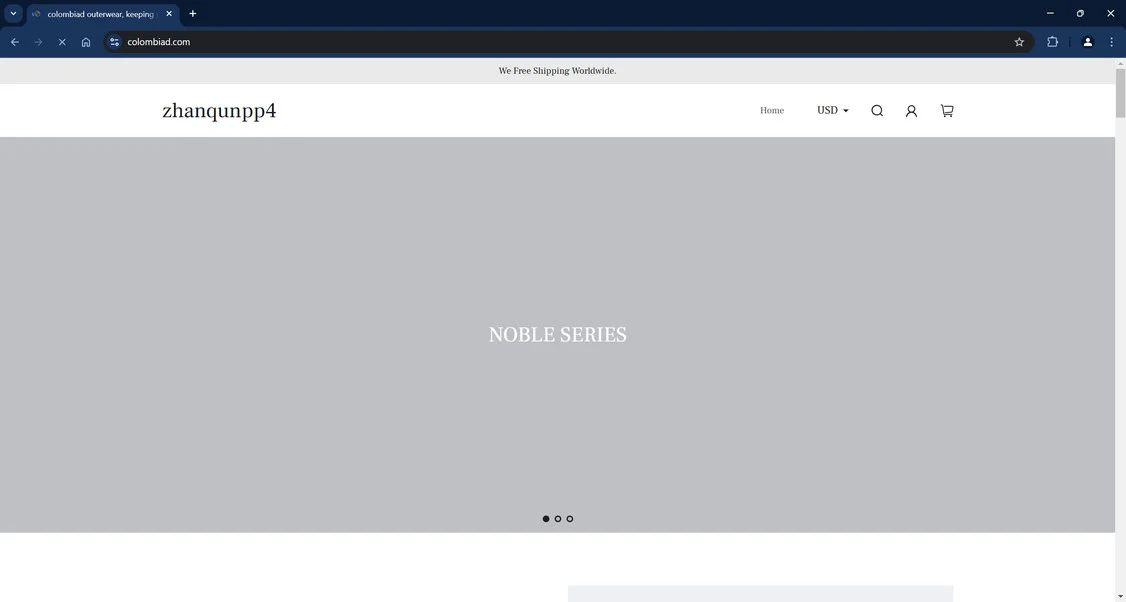Screen dimensions: 1126x602
Task: Click the scrollbar up arrow
Action: pos(1120,63)
